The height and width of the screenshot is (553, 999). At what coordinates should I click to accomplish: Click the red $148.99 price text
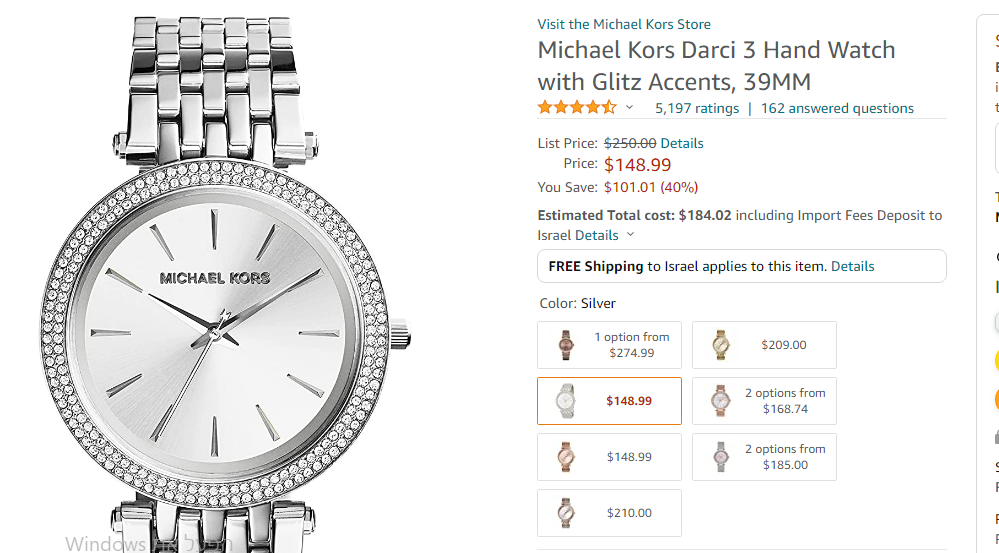(x=637, y=165)
